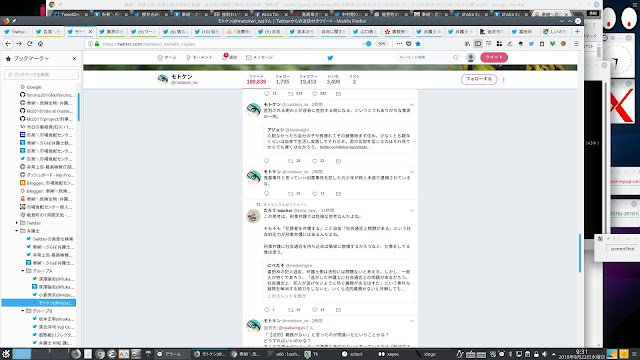Open the メッセージ nav item

pyautogui.click(x=260, y=58)
